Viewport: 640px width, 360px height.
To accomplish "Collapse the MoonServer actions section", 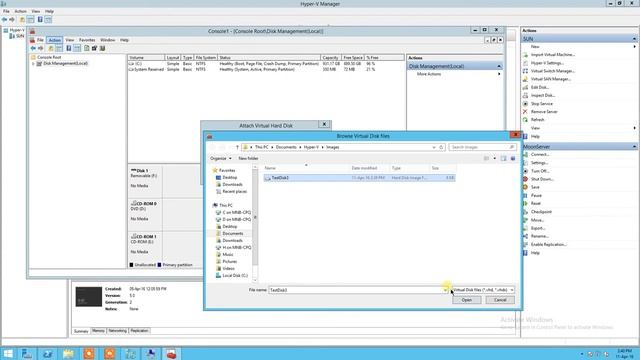I will coord(634,147).
